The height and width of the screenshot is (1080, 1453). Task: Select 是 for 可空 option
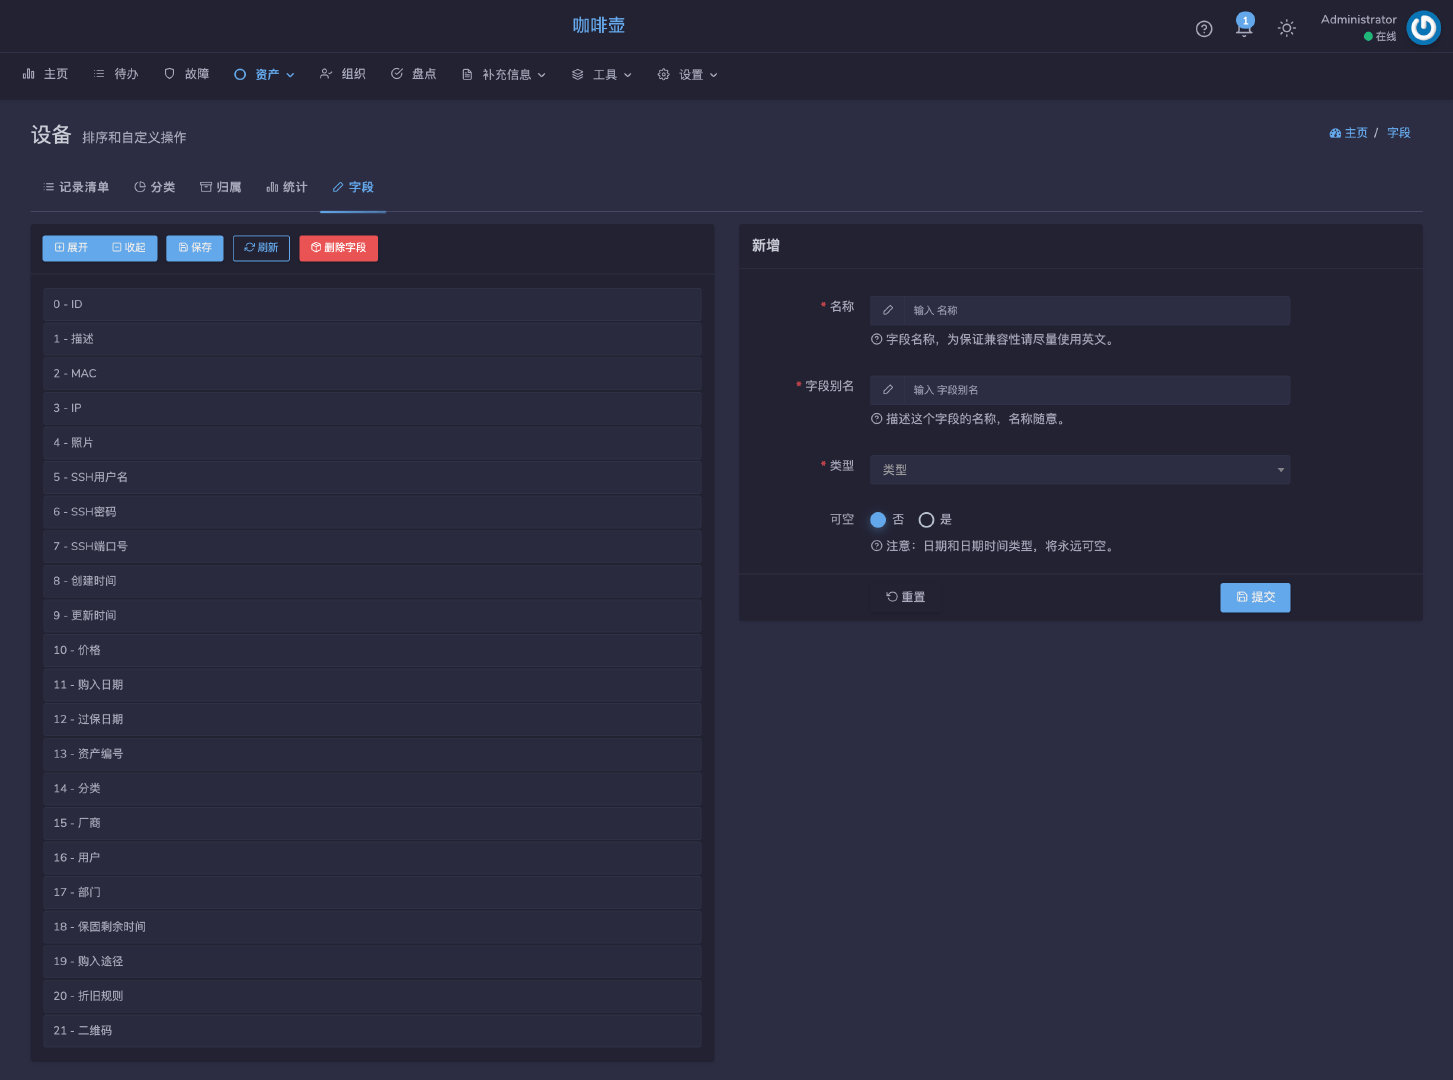(x=926, y=520)
